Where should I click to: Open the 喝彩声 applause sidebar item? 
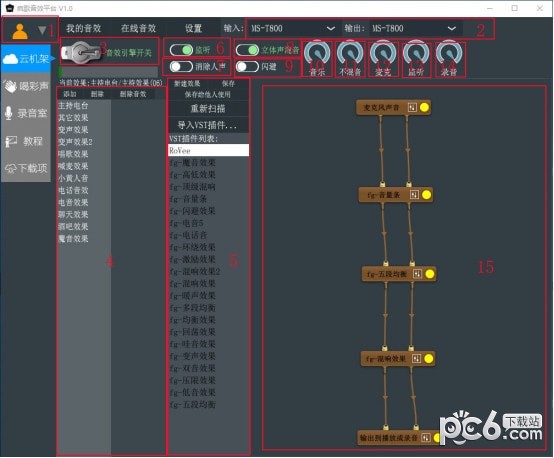pyautogui.click(x=26, y=86)
